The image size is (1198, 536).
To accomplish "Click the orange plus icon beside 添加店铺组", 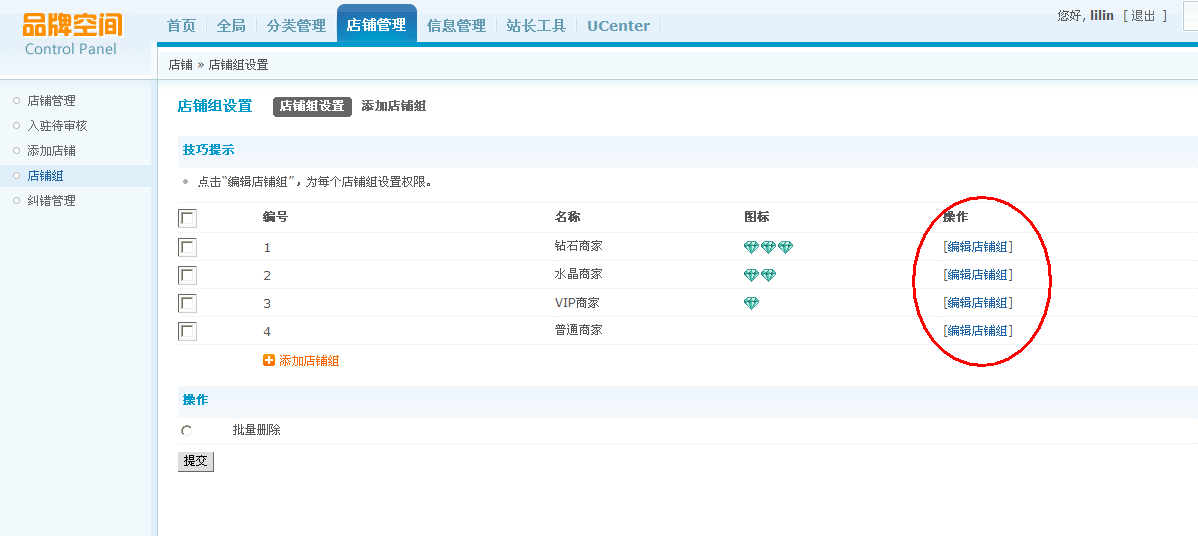I will click(x=269, y=360).
